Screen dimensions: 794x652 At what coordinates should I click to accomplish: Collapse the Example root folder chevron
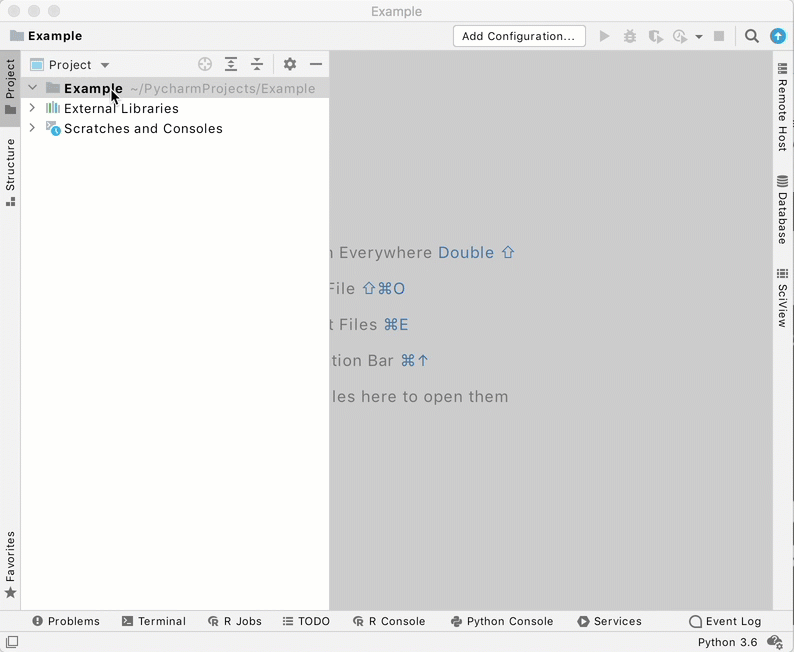click(x=32, y=88)
